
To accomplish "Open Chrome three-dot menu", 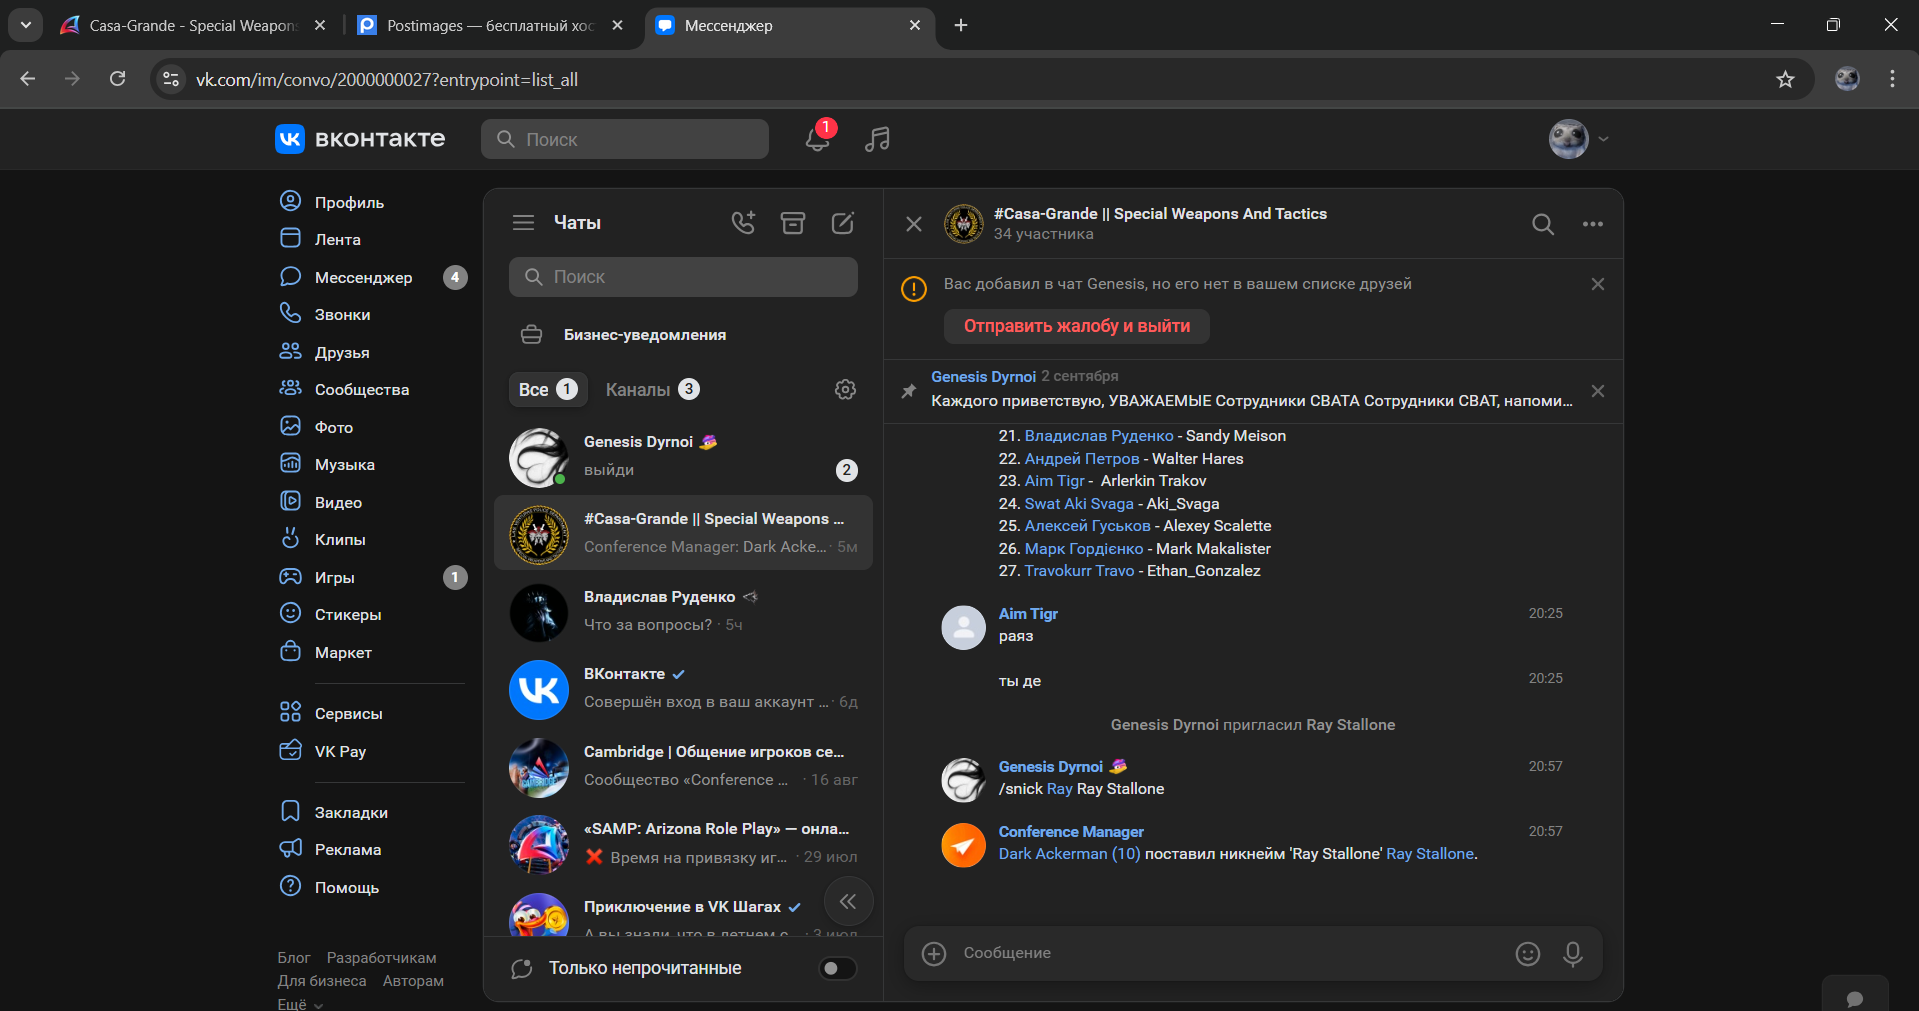I will (x=1892, y=79).
